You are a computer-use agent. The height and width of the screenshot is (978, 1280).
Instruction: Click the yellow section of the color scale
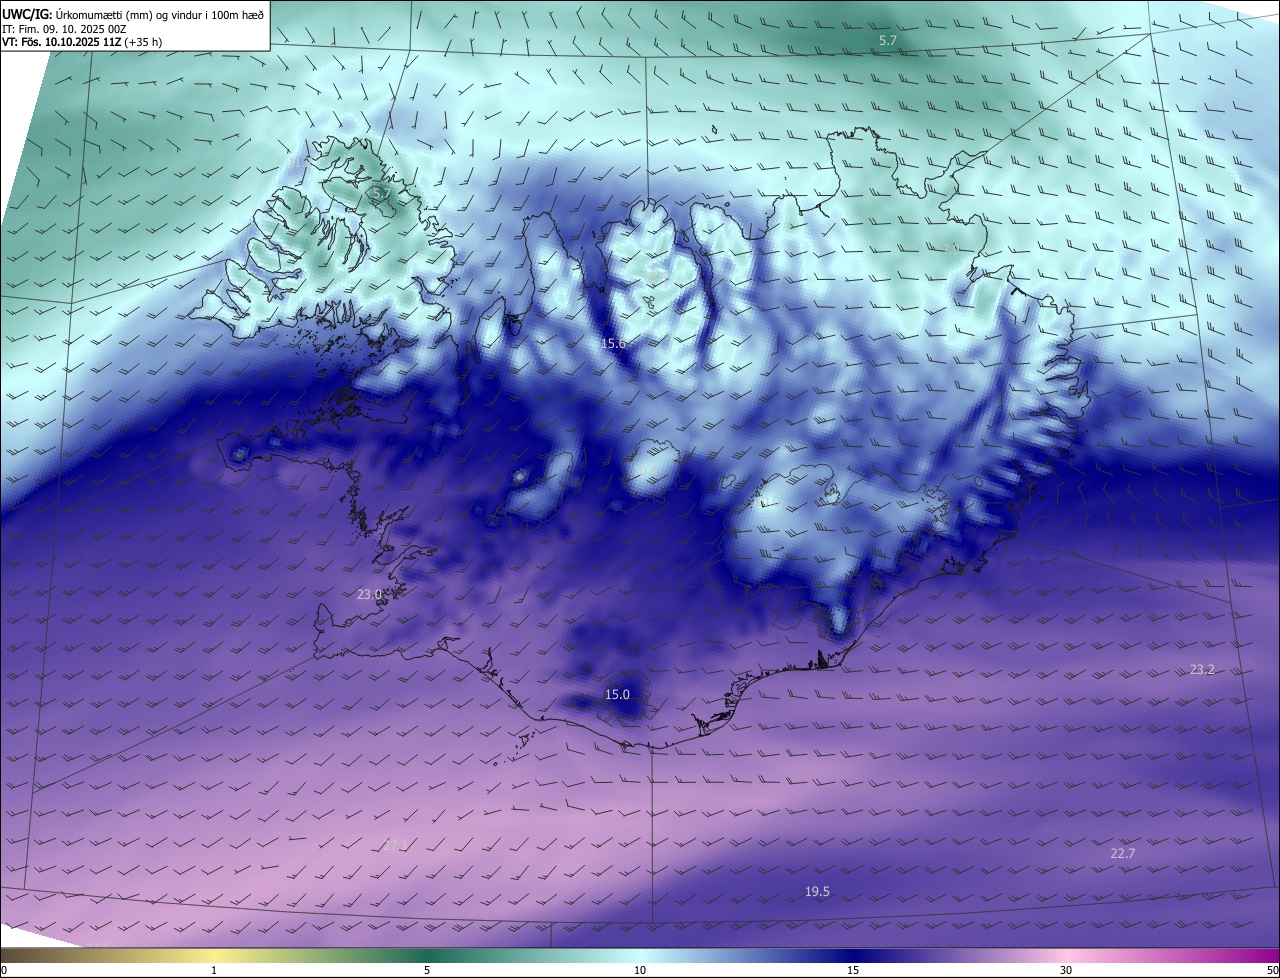[x=215, y=955]
